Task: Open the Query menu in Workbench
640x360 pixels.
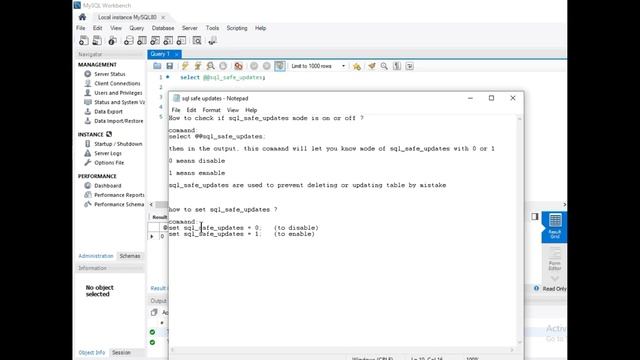Action: 137,28
